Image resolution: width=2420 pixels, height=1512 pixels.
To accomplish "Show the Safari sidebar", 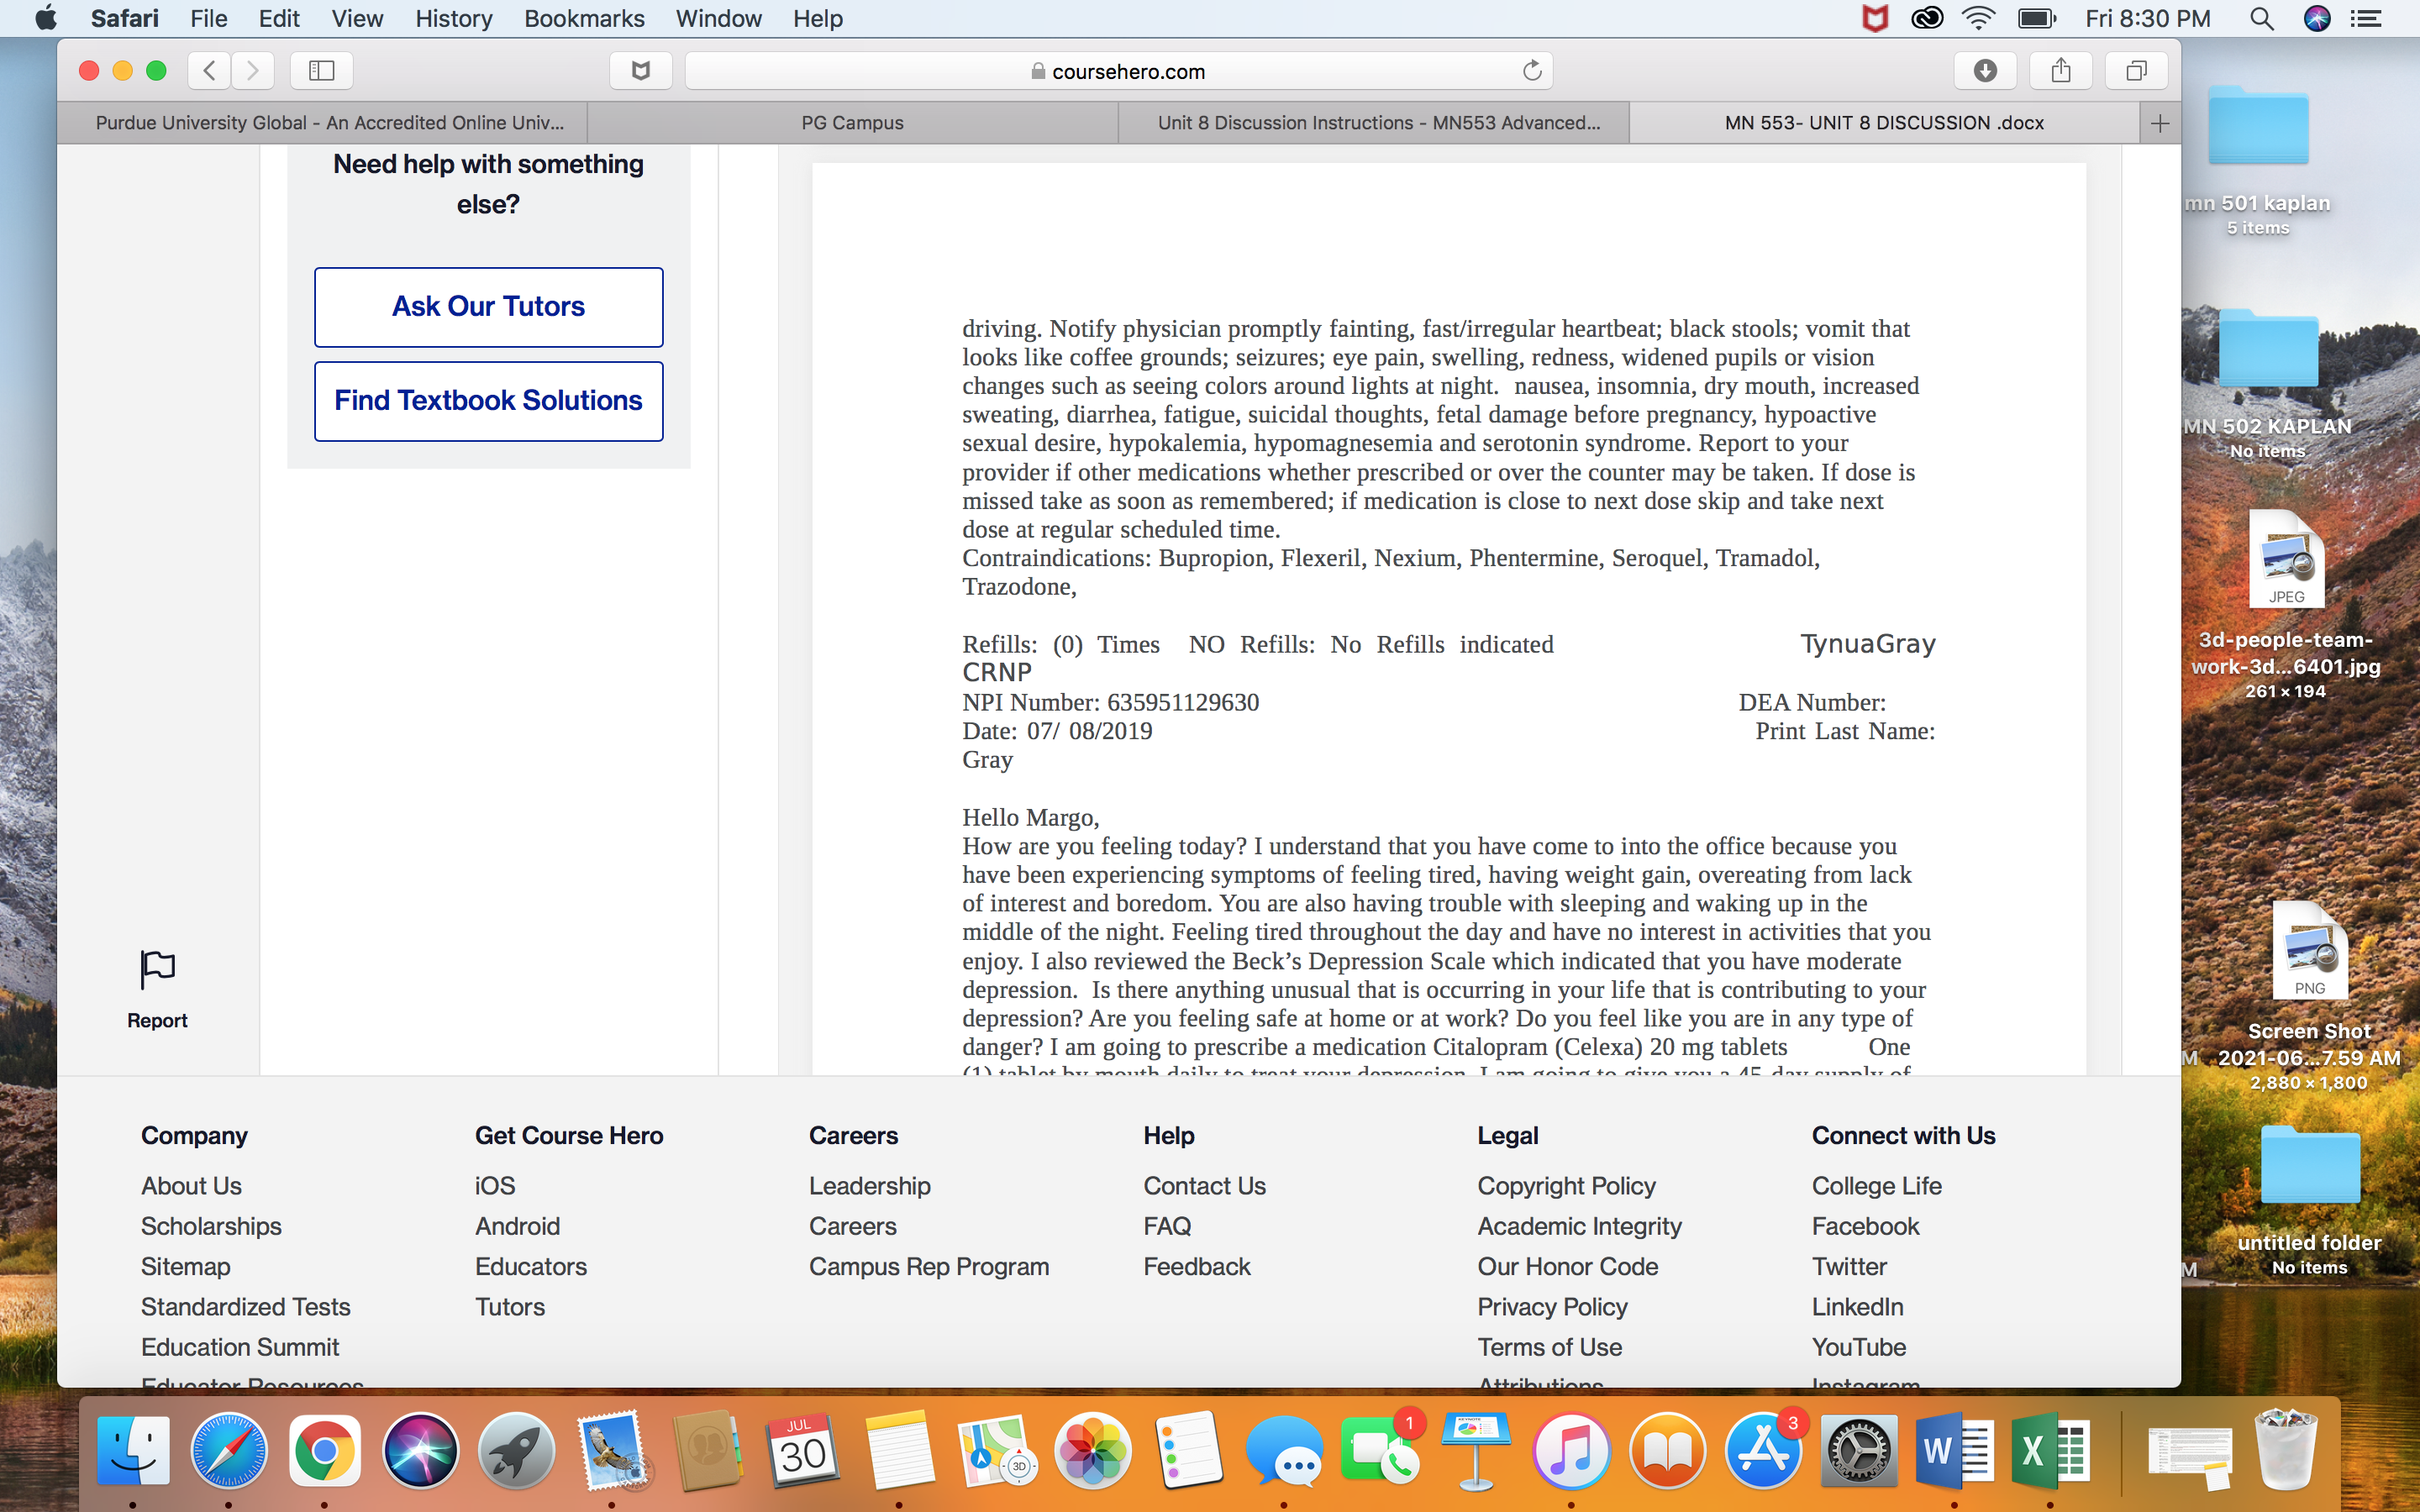I will tap(321, 71).
